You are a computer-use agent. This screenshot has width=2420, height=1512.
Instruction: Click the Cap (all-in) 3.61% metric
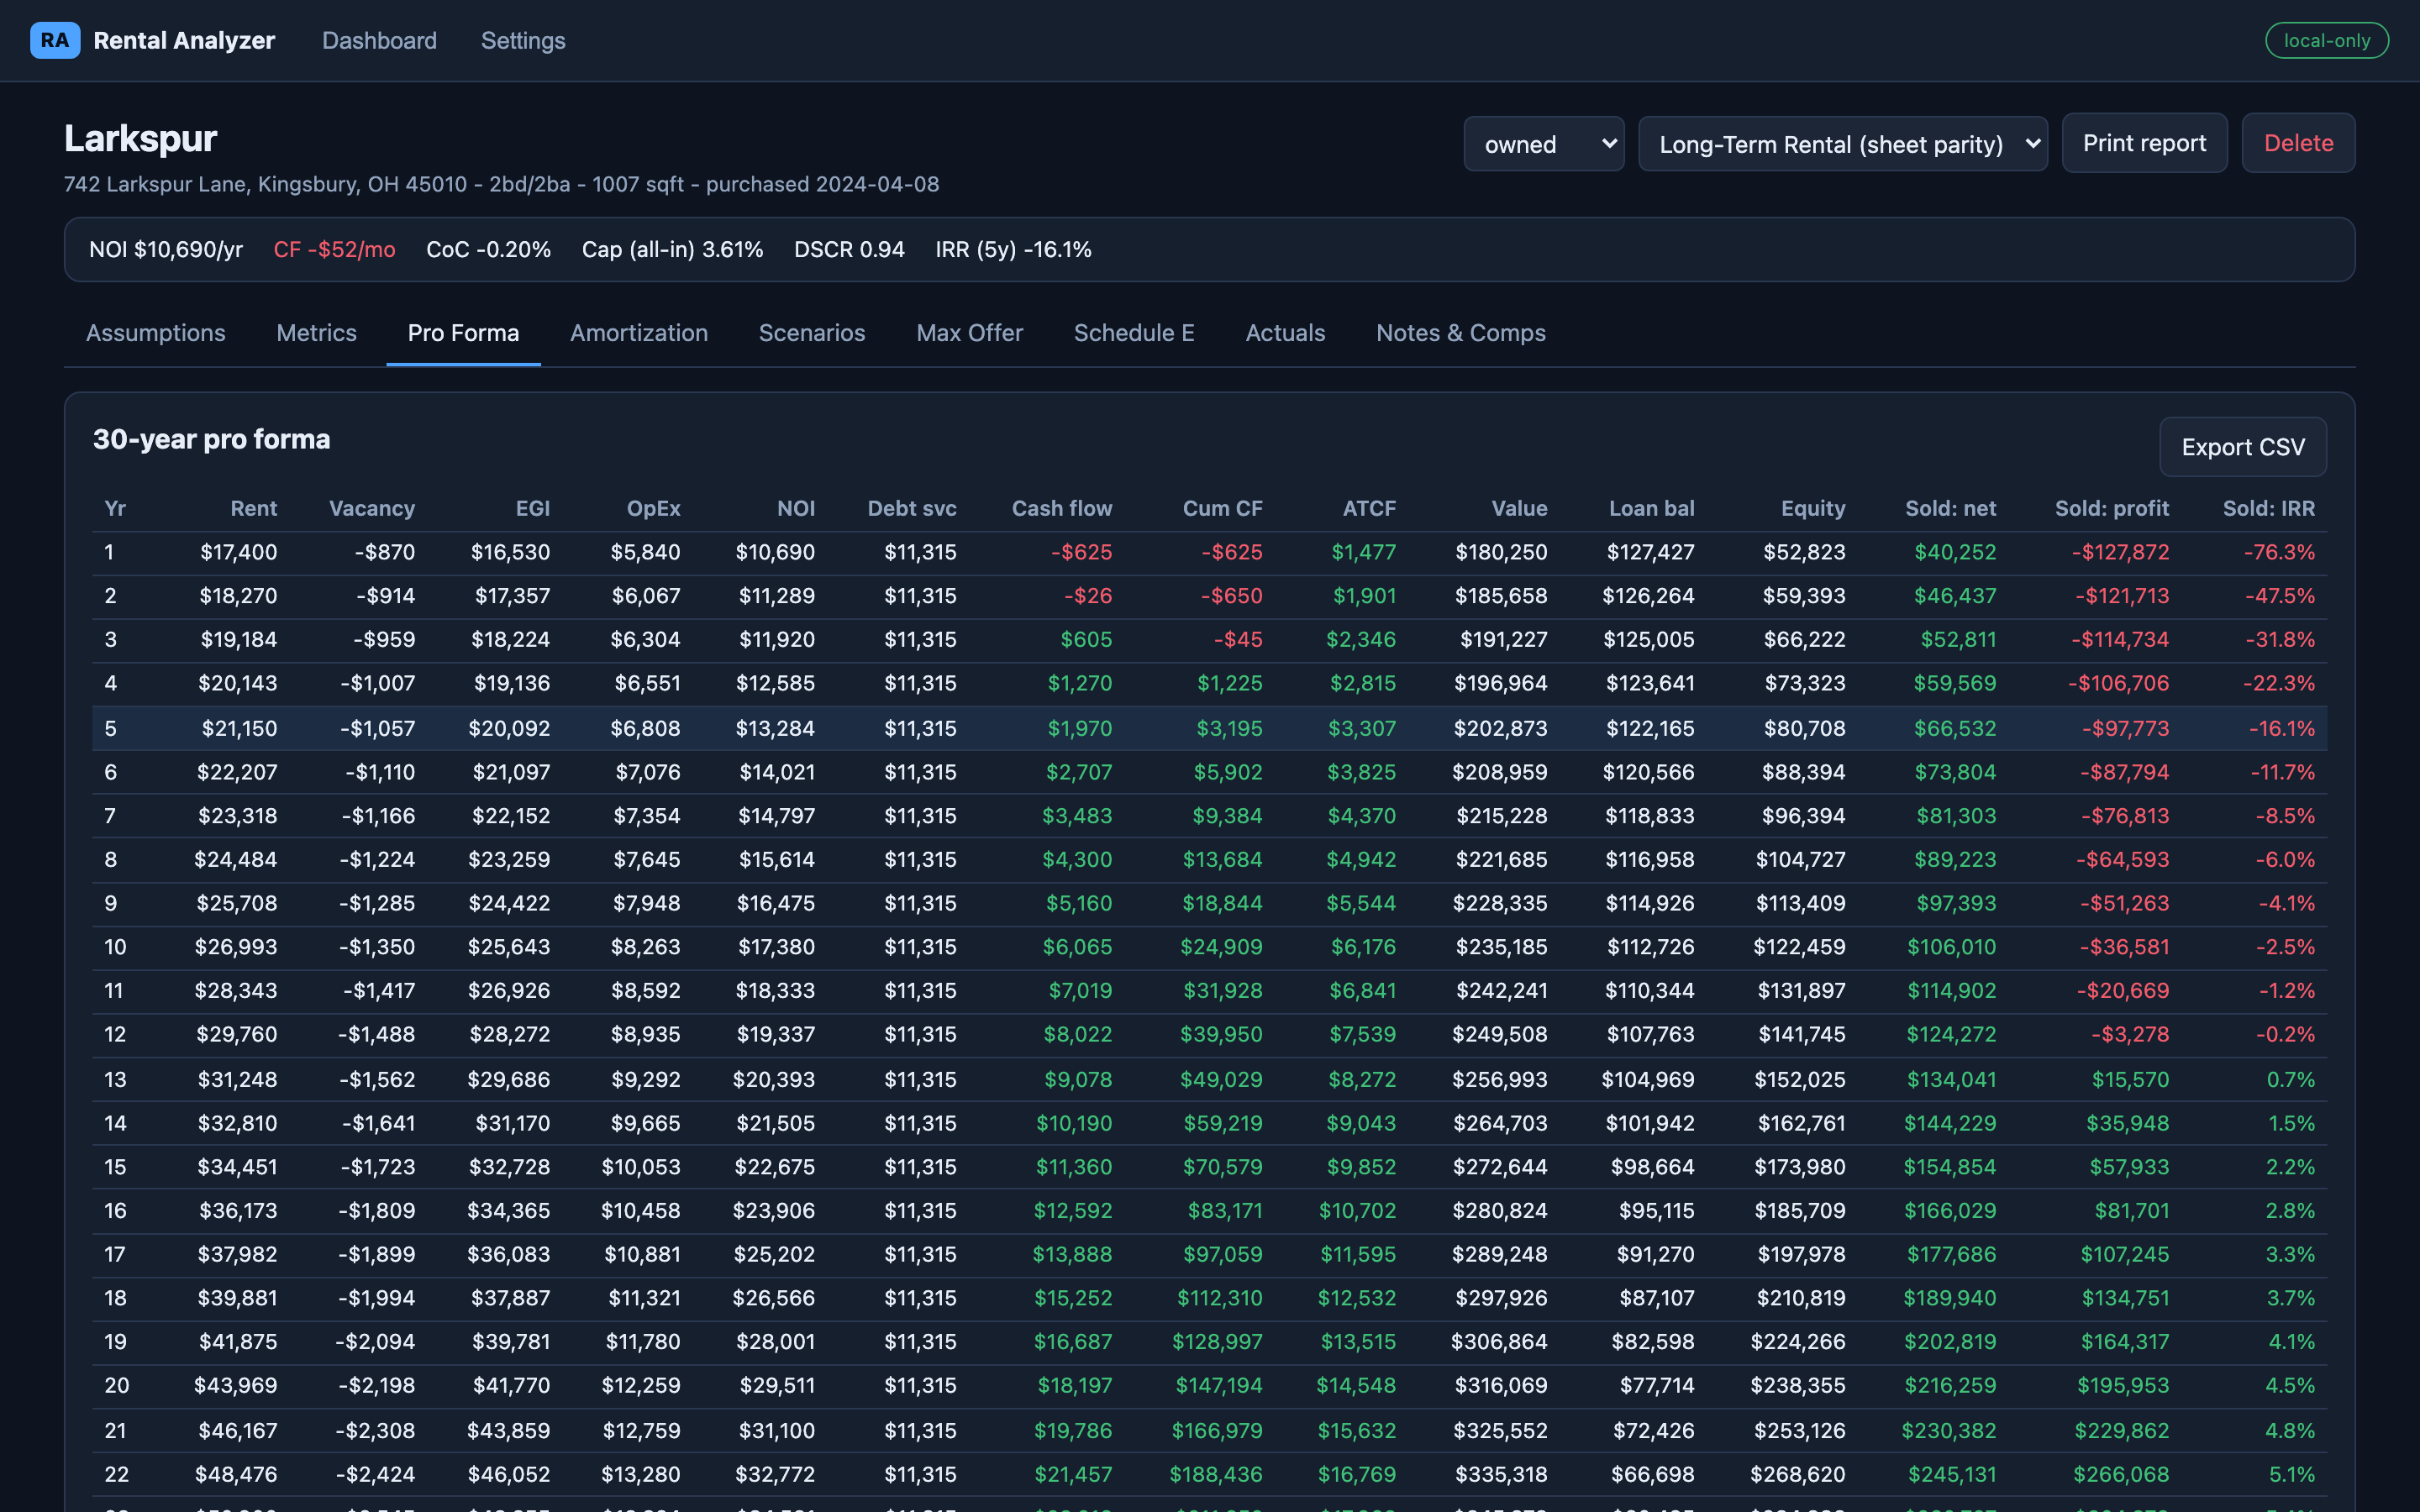(x=673, y=249)
